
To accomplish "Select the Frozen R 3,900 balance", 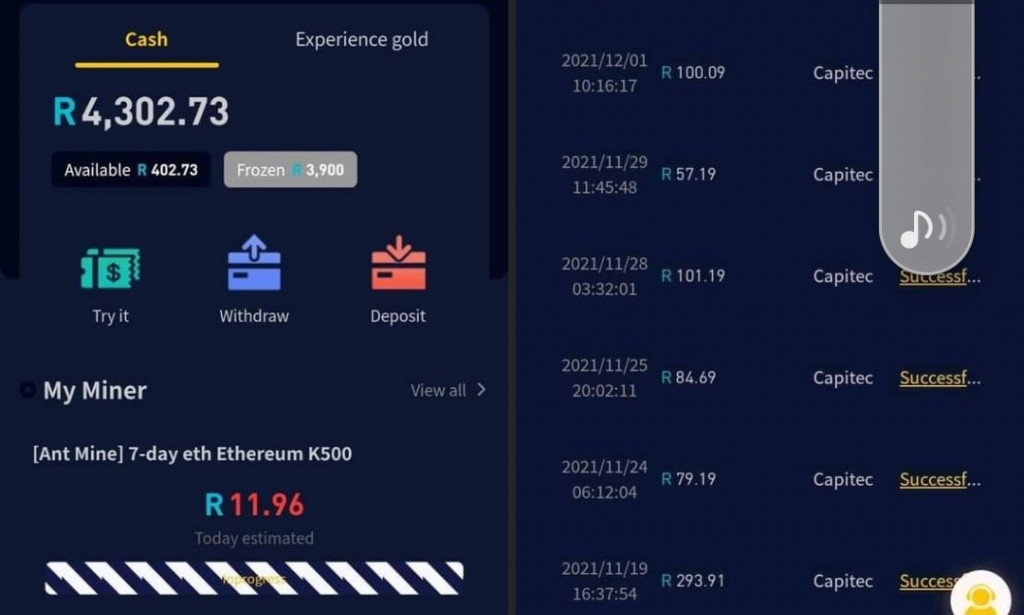I will click(x=290, y=170).
